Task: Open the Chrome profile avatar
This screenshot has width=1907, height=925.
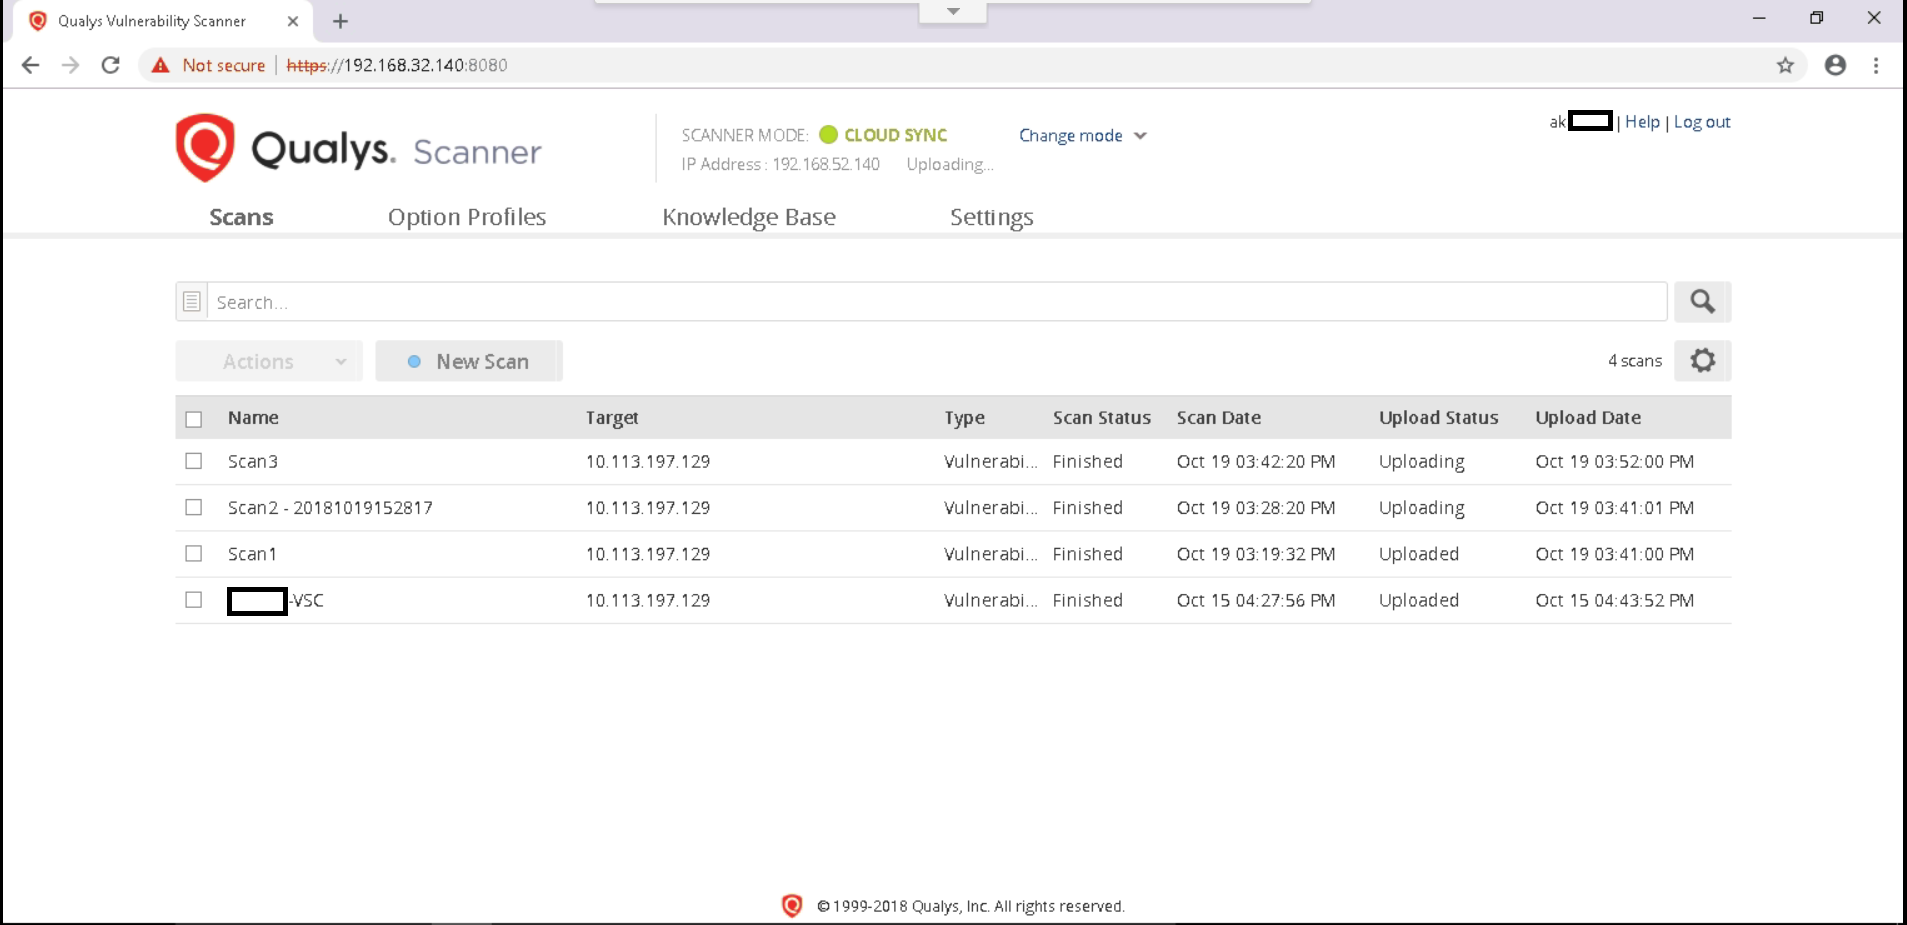Action: tap(1835, 65)
